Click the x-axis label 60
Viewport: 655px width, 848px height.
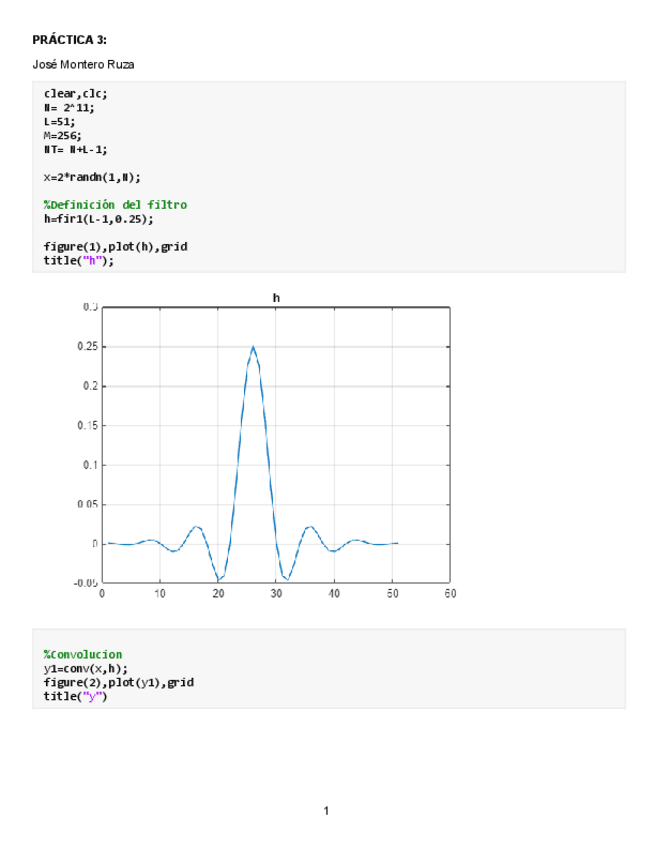[x=450, y=593]
